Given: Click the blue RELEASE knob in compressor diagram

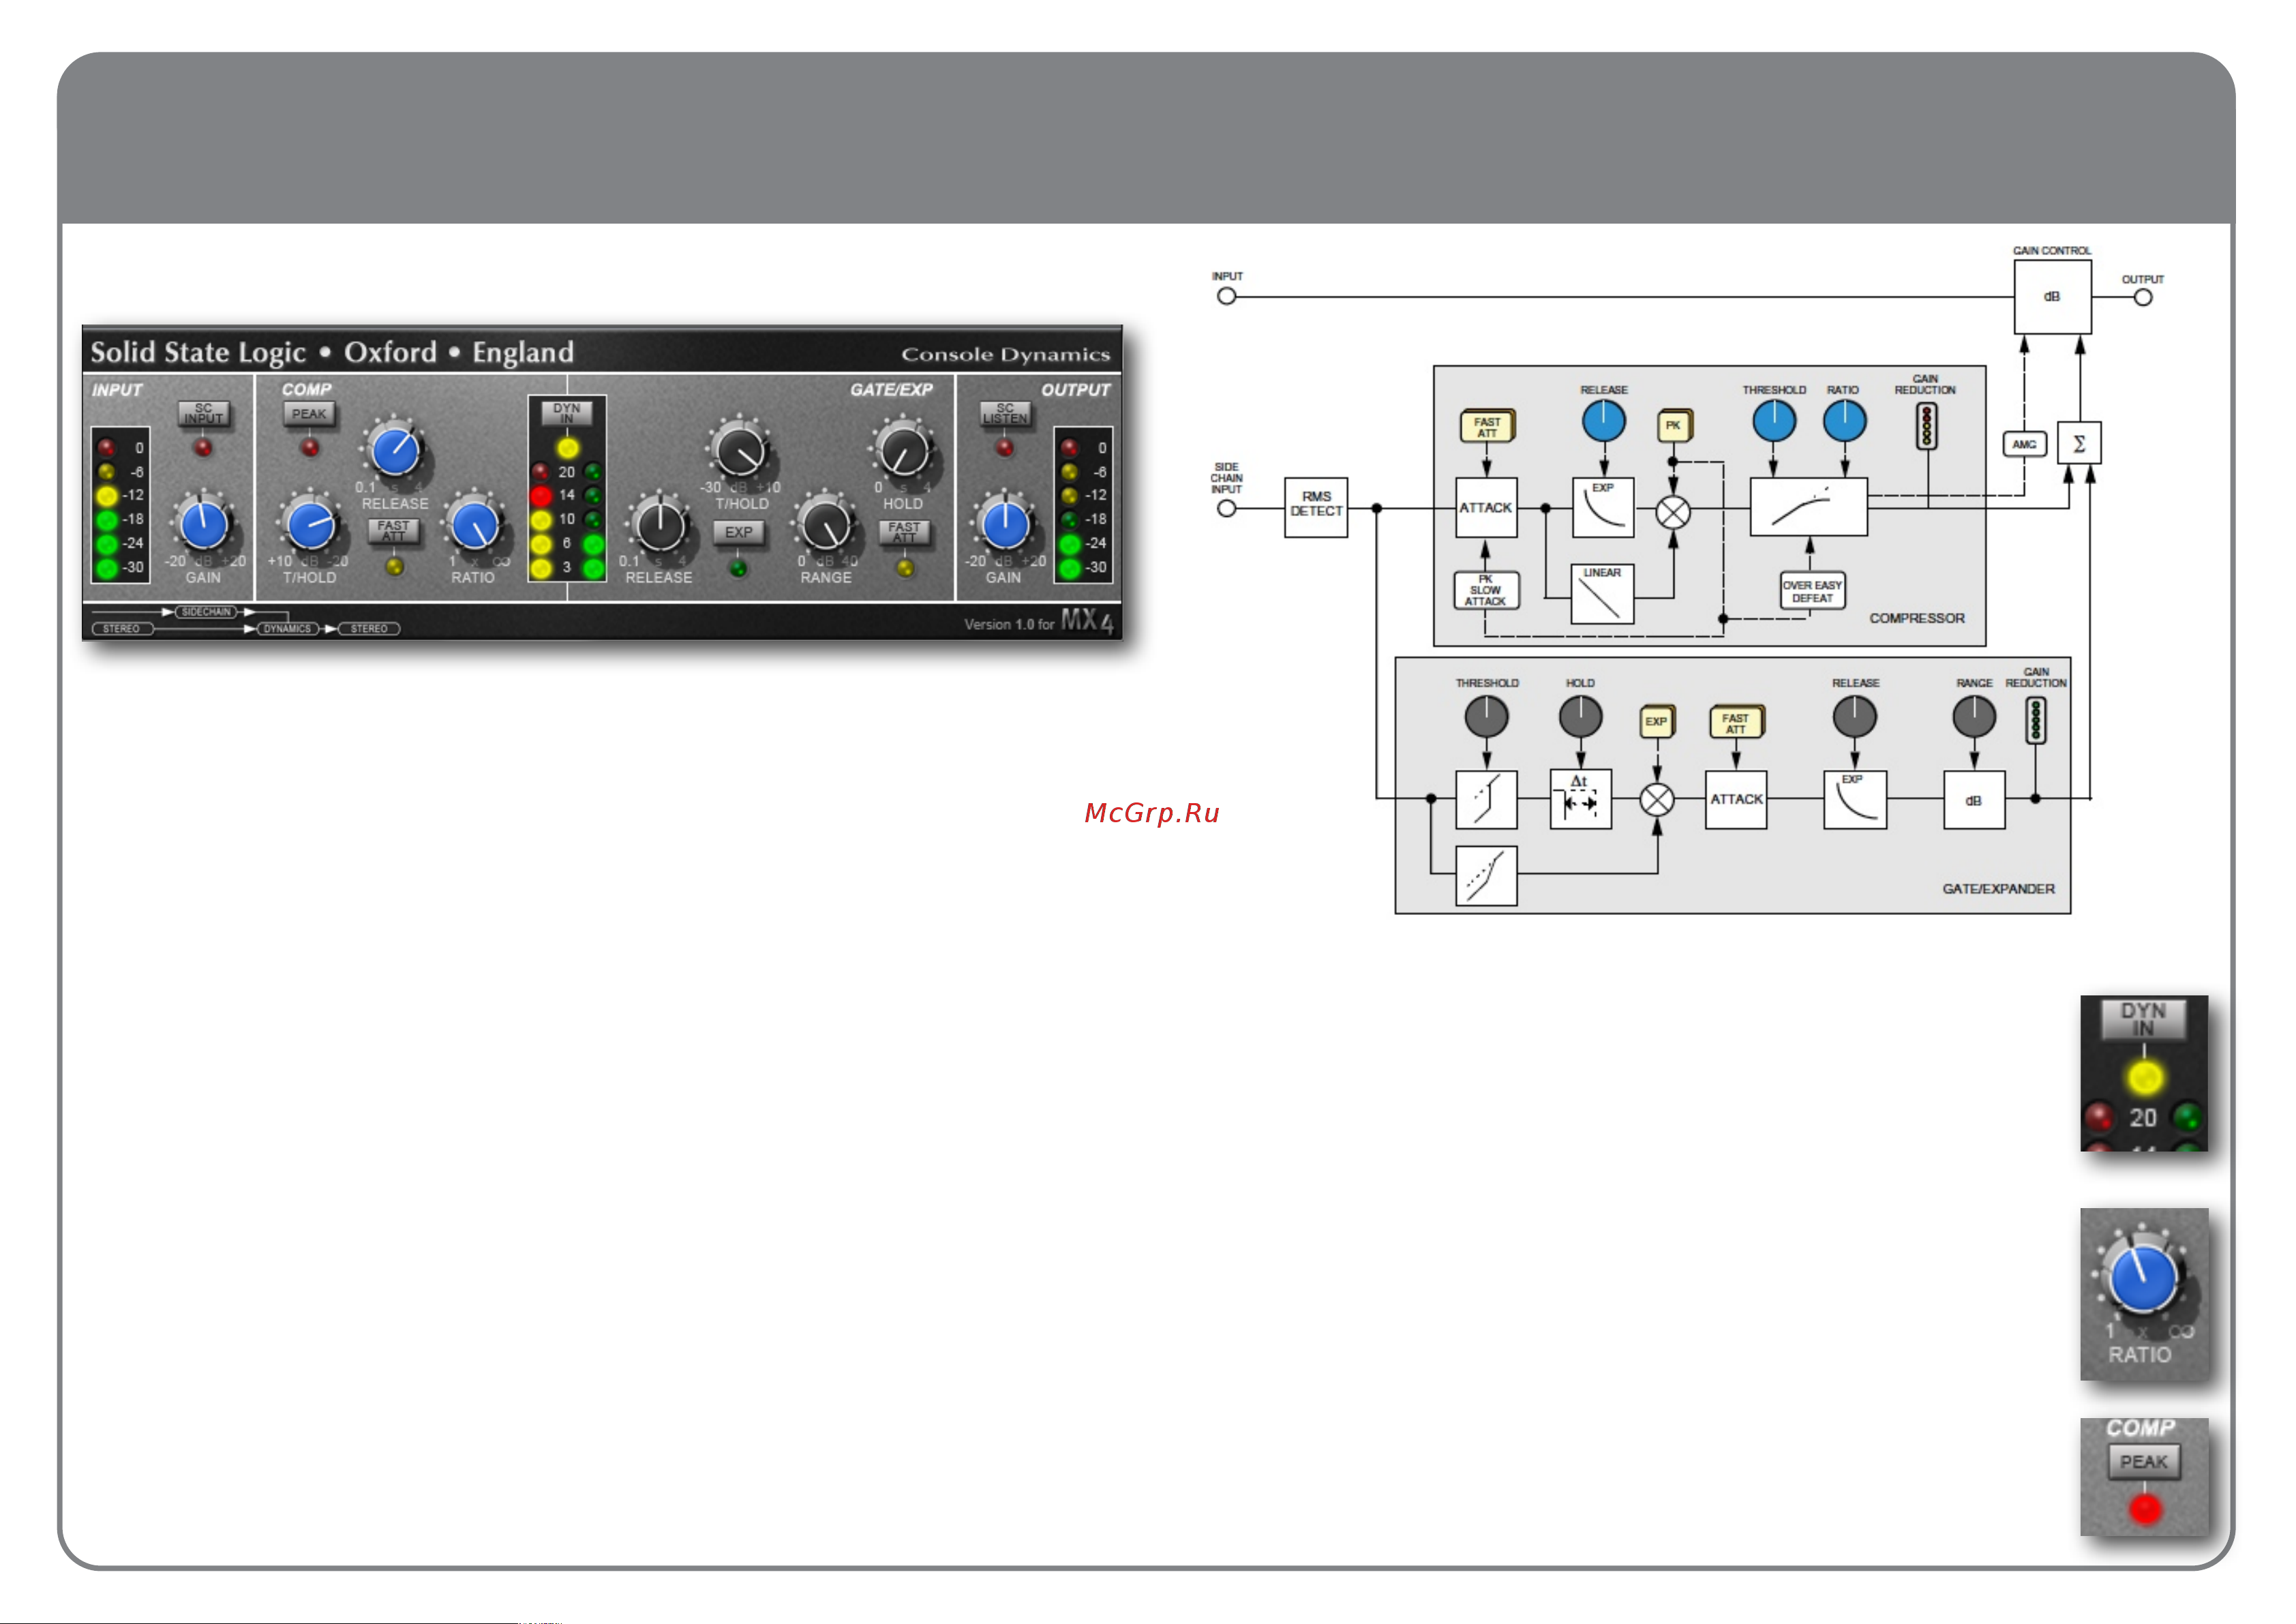Looking at the screenshot, I should [x=1604, y=421].
